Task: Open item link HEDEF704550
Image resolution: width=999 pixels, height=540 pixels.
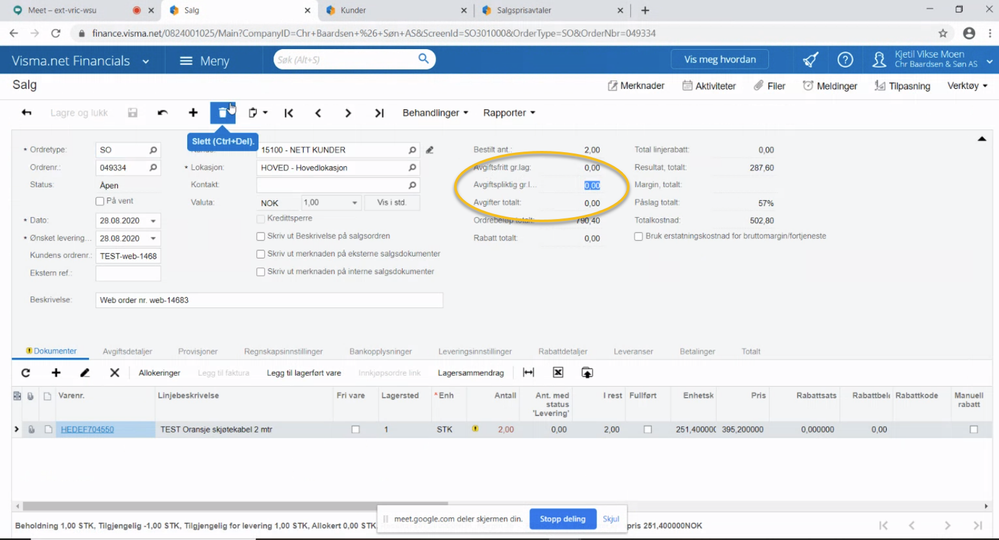Action: click(87, 430)
